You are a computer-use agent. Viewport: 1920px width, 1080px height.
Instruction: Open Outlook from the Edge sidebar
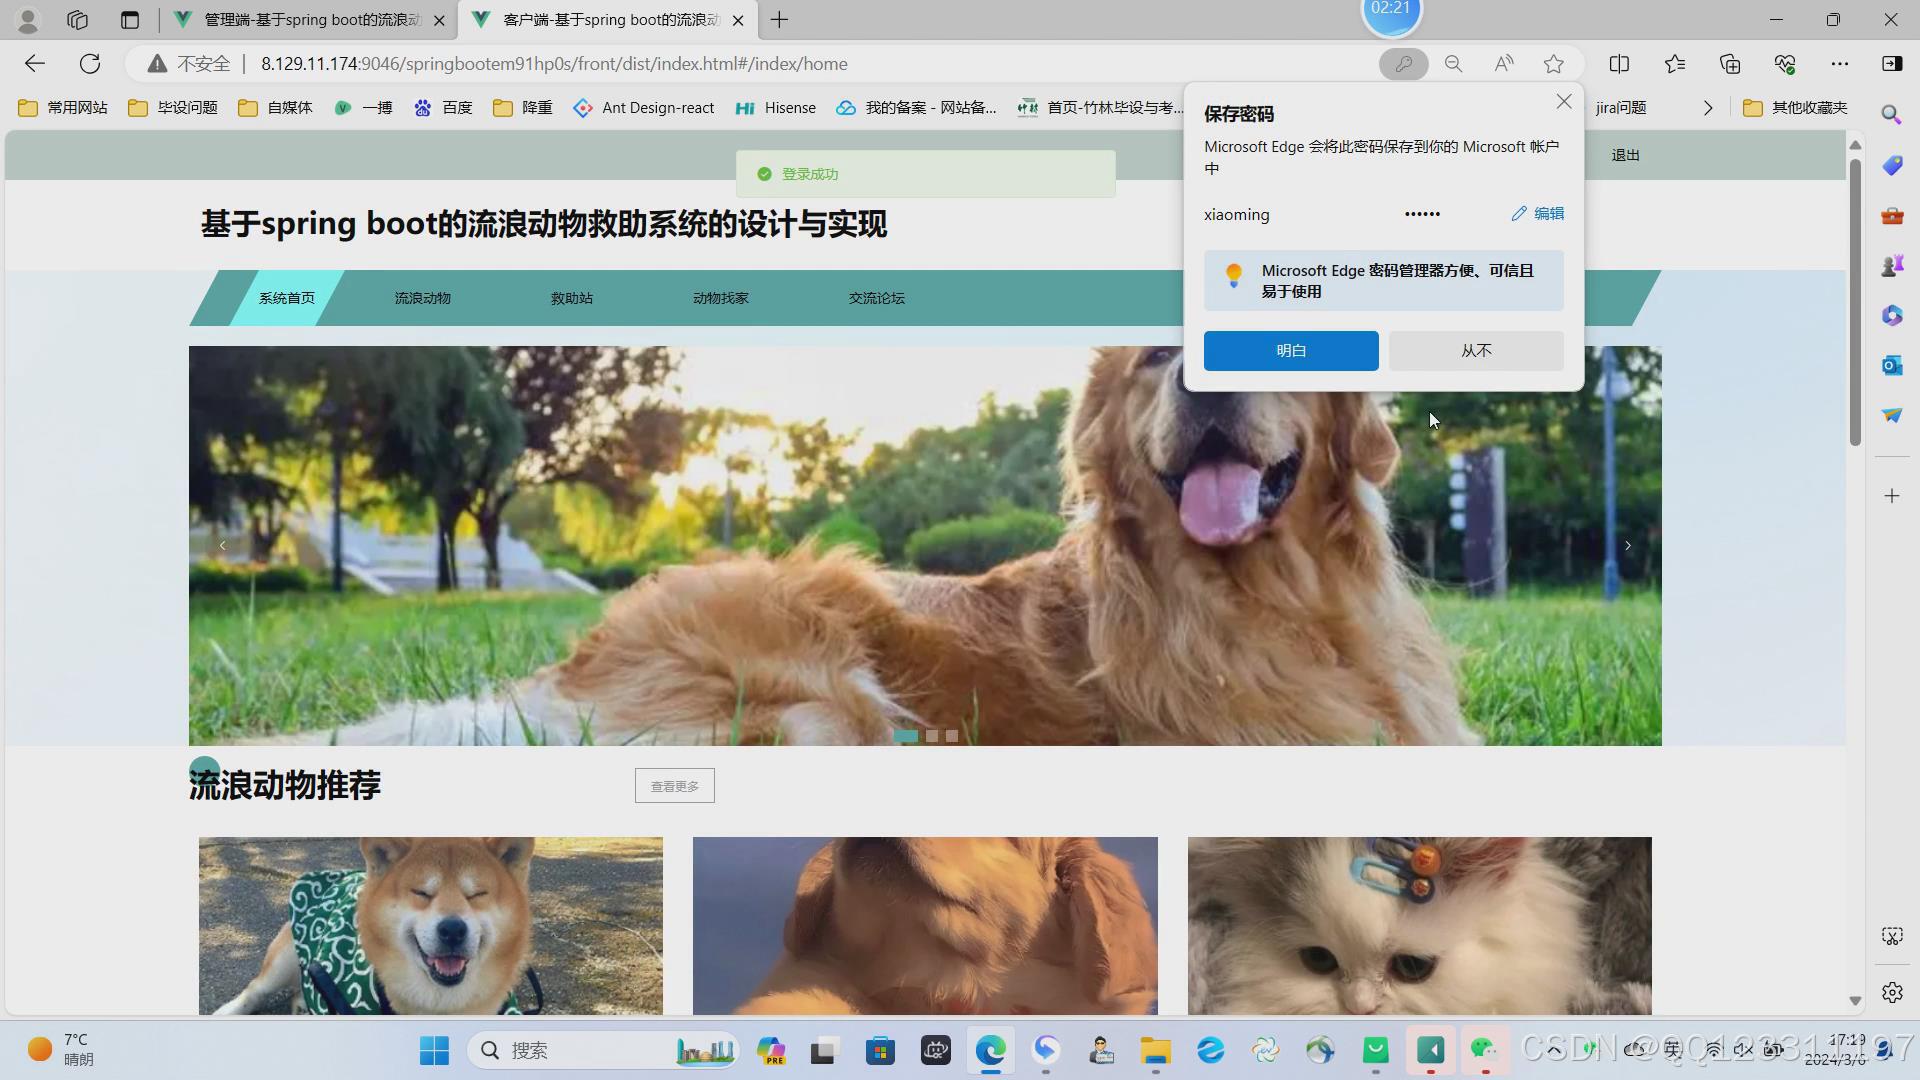[1891, 365]
